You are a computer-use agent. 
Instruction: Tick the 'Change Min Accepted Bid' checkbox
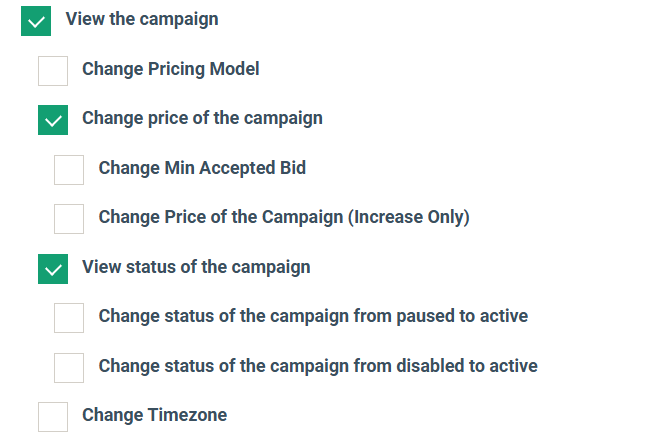pyautogui.click(x=69, y=170)
